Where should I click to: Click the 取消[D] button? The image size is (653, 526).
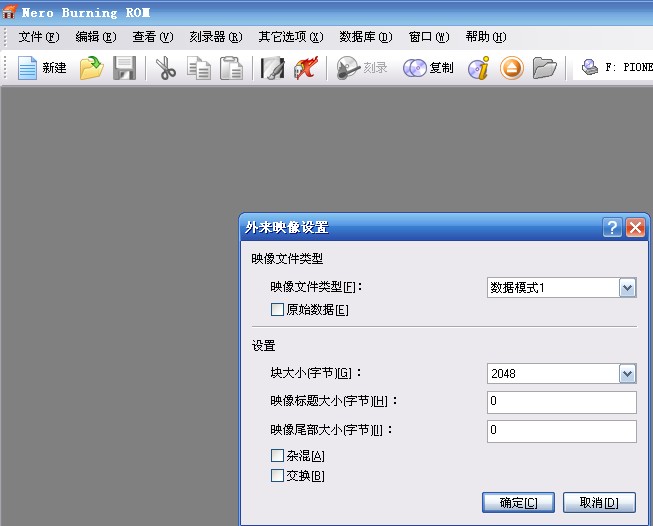coord(599,503)
